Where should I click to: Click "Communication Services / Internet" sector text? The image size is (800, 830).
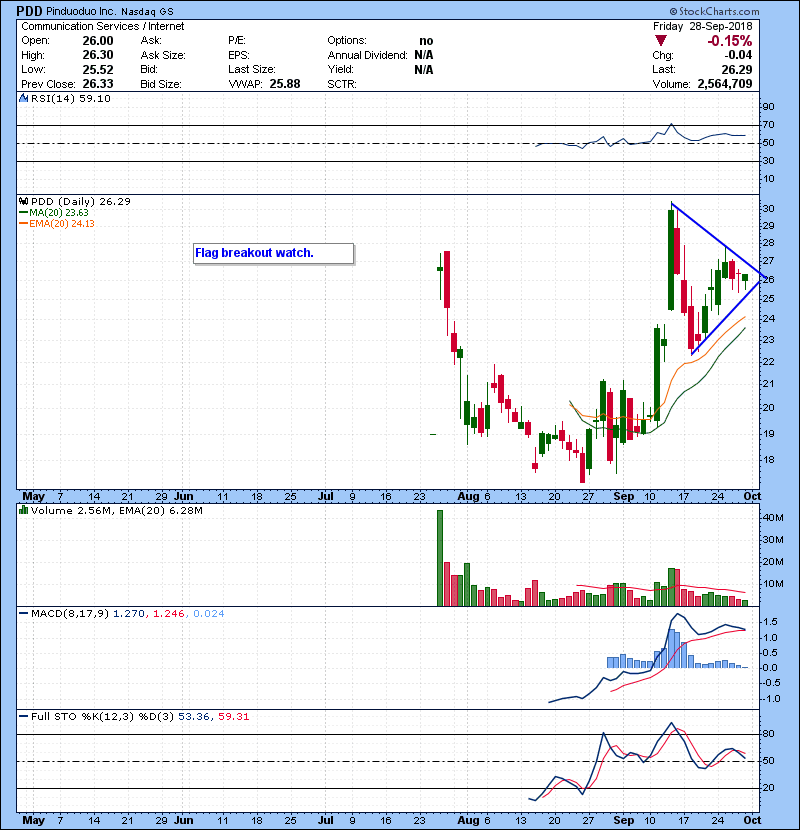tap(103, 26)
